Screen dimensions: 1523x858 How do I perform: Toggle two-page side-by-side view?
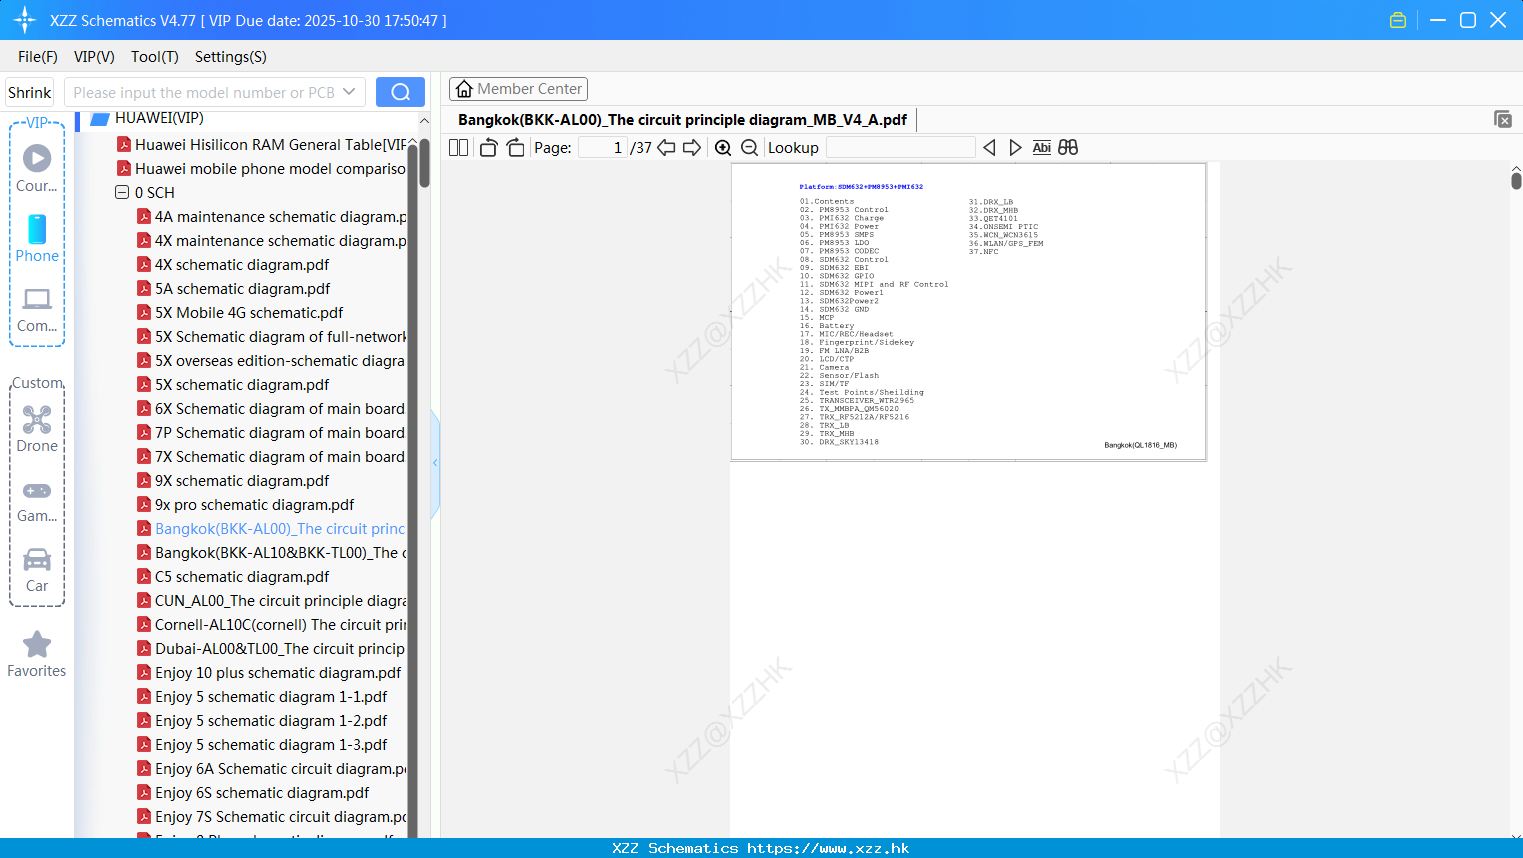coord(458,148)
